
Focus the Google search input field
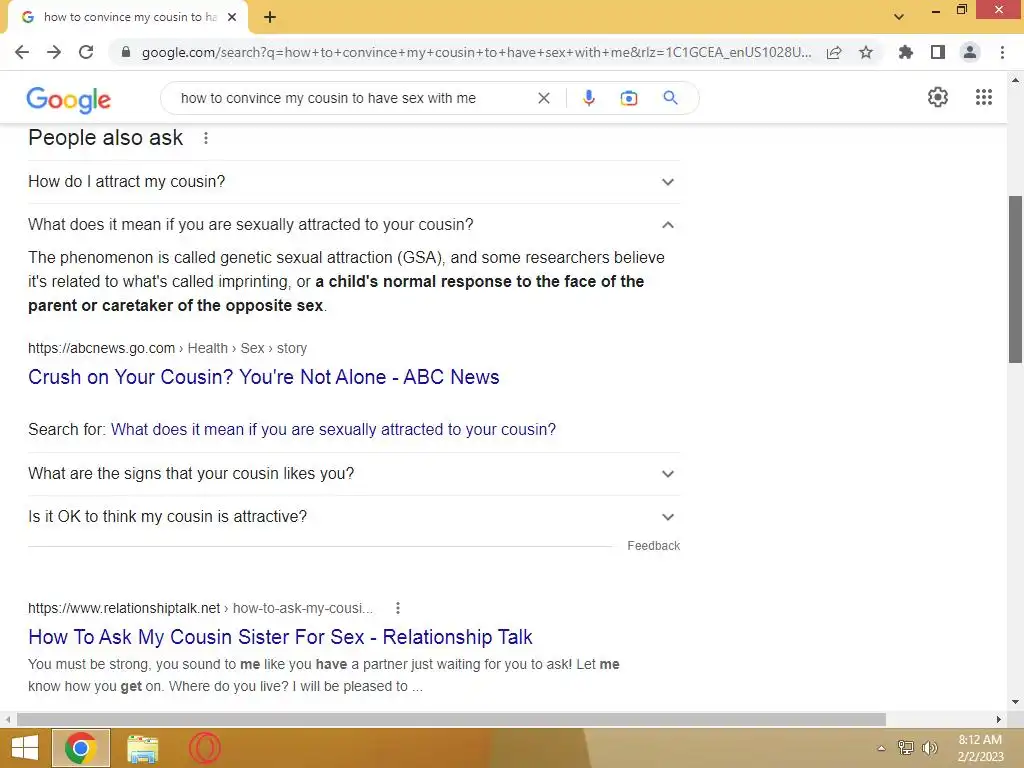353,98
